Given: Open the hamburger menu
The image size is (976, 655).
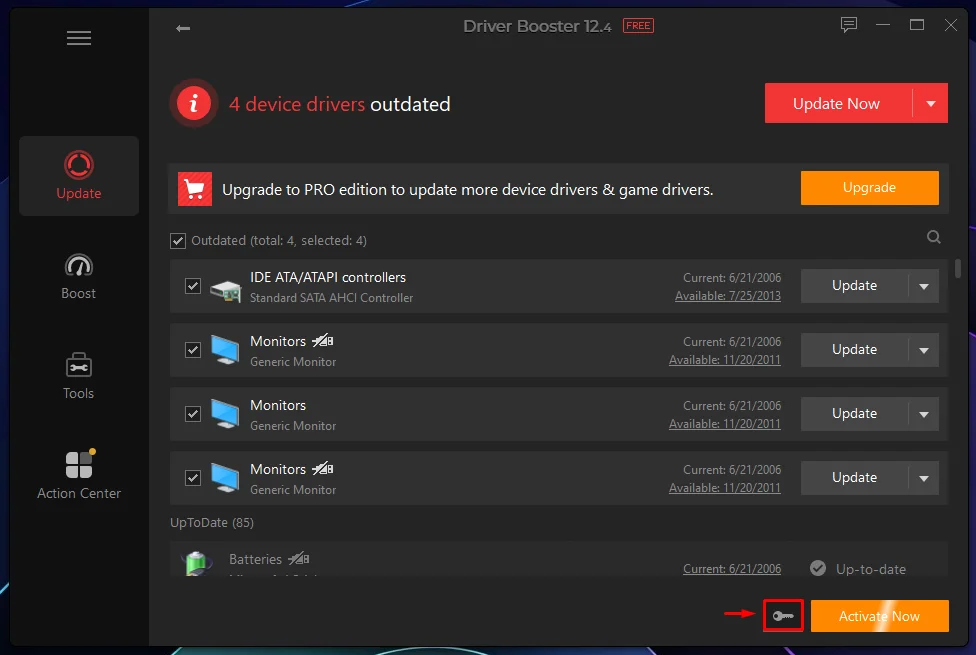Looking at the screenshot, I should (x=78, y=38).
